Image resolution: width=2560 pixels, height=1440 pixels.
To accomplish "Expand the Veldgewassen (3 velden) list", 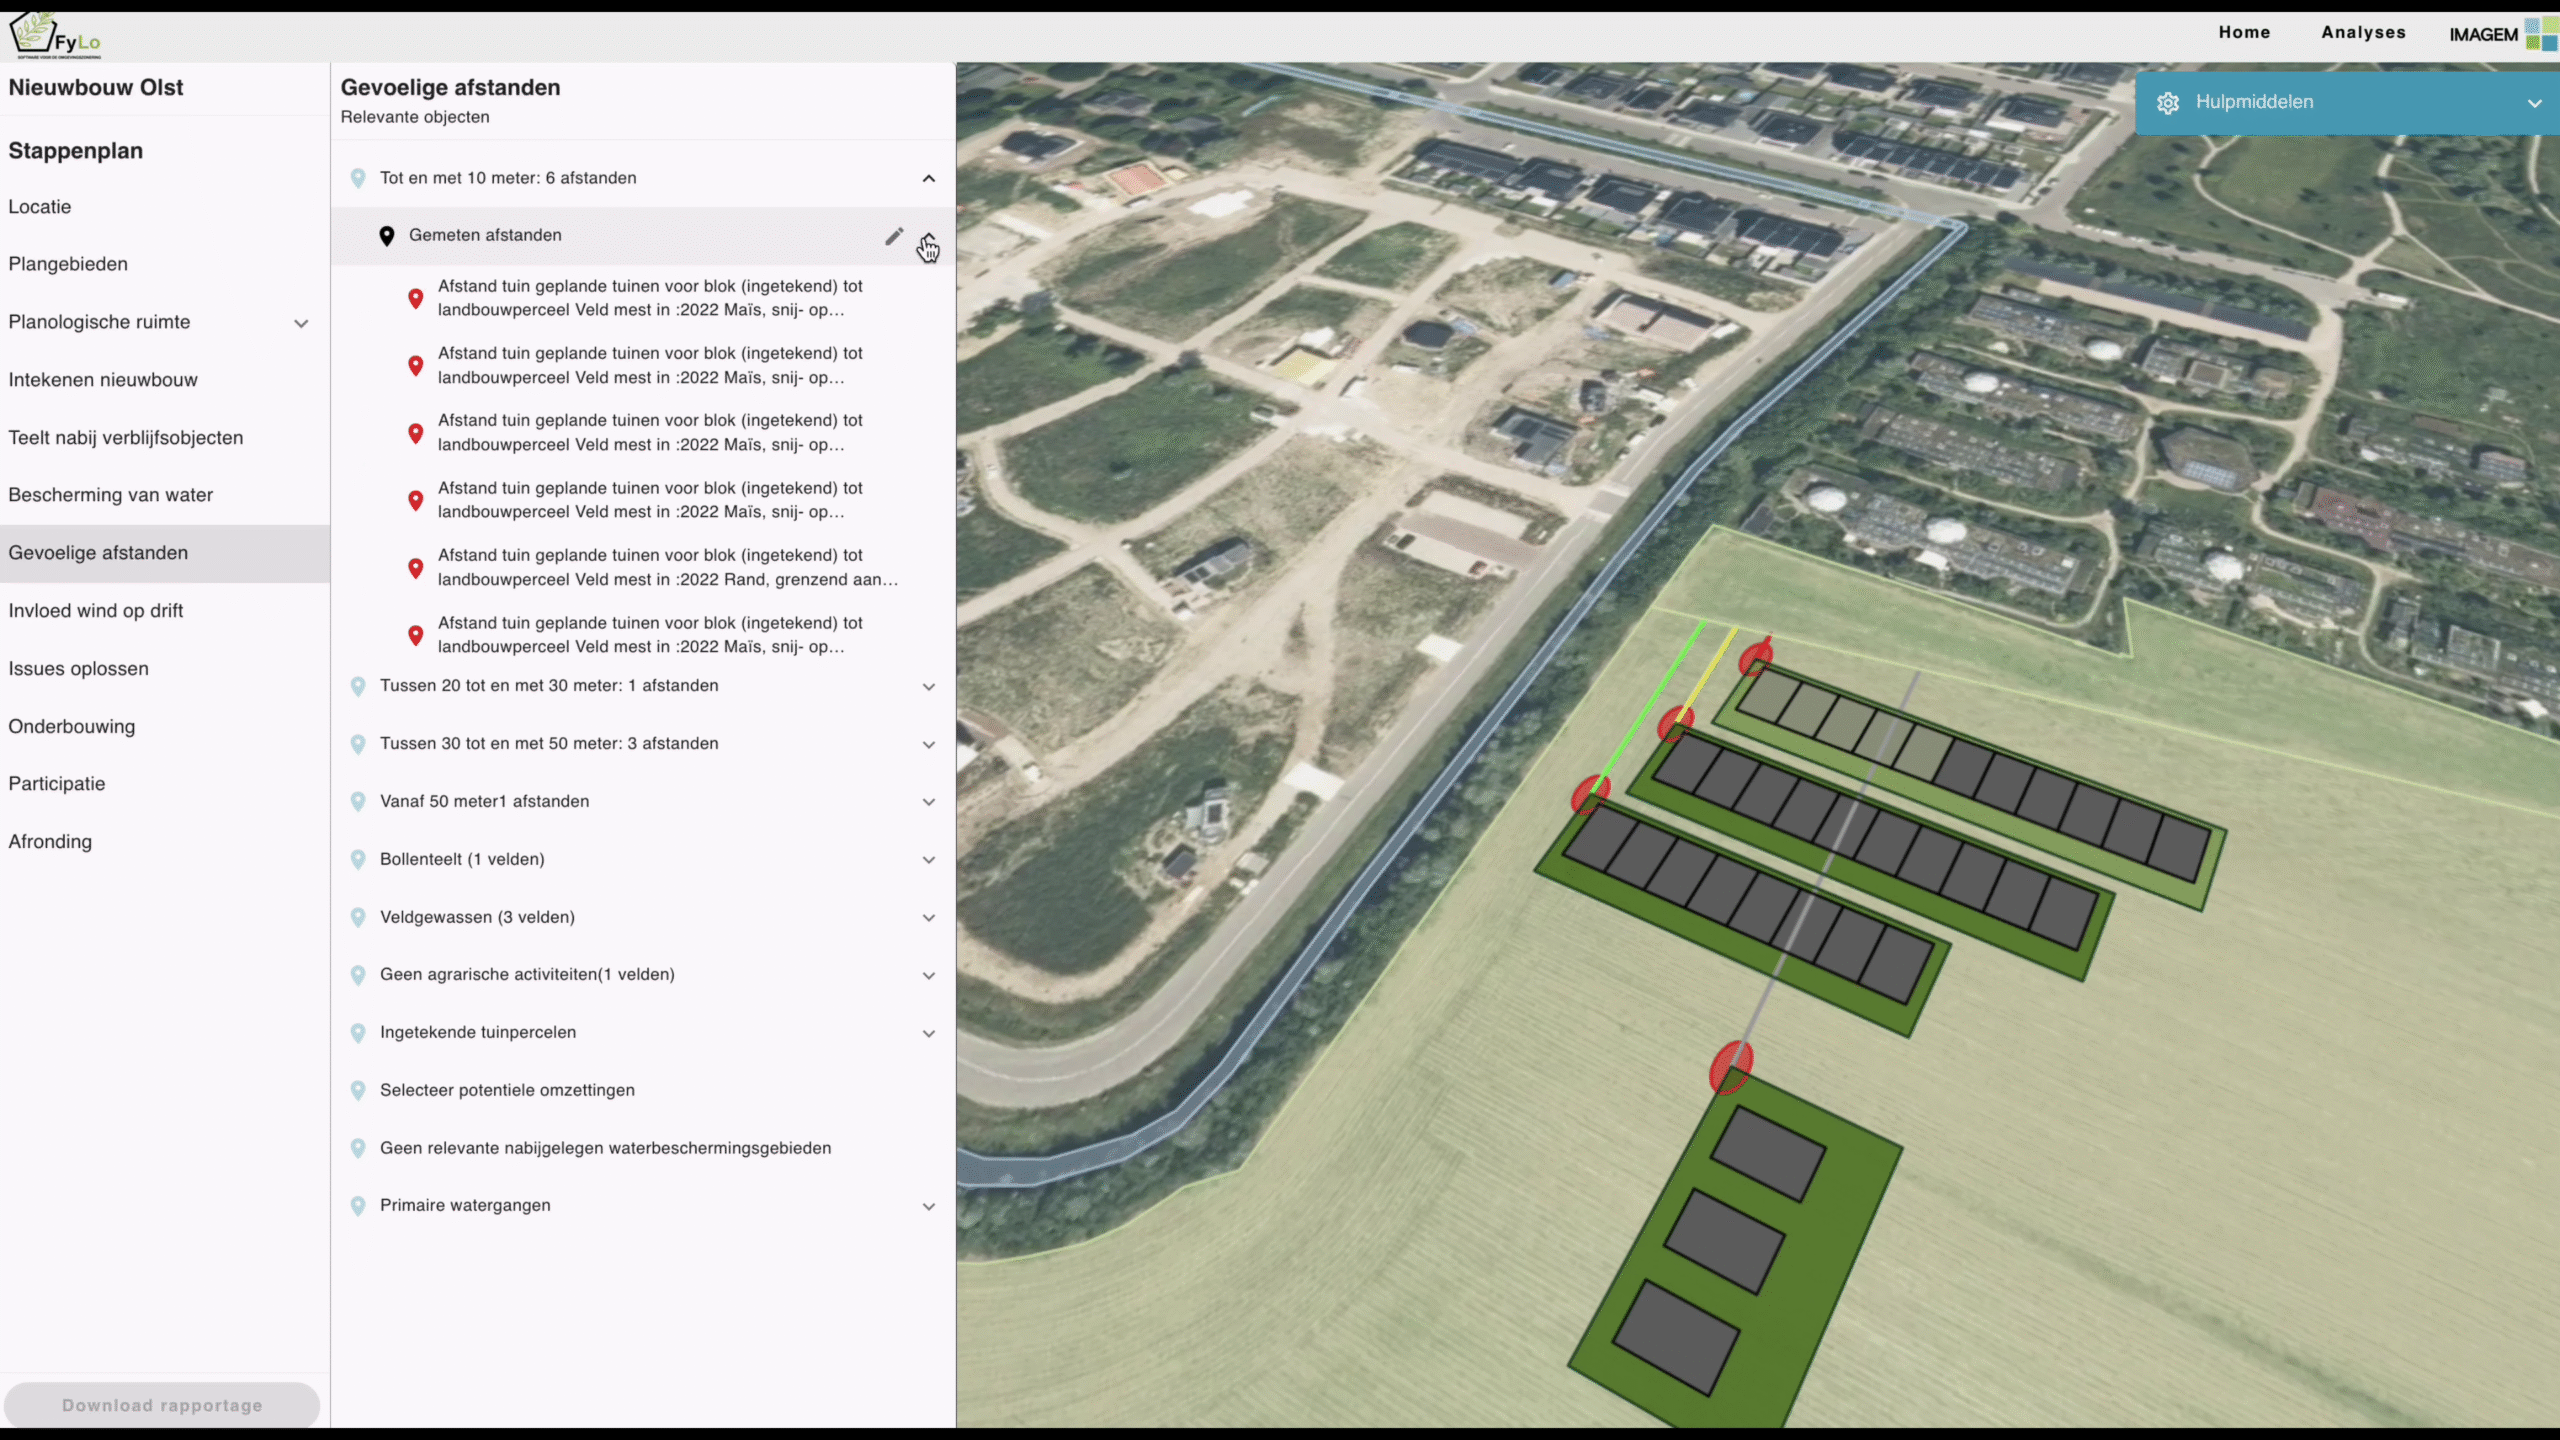I will (x=928, y=918).
